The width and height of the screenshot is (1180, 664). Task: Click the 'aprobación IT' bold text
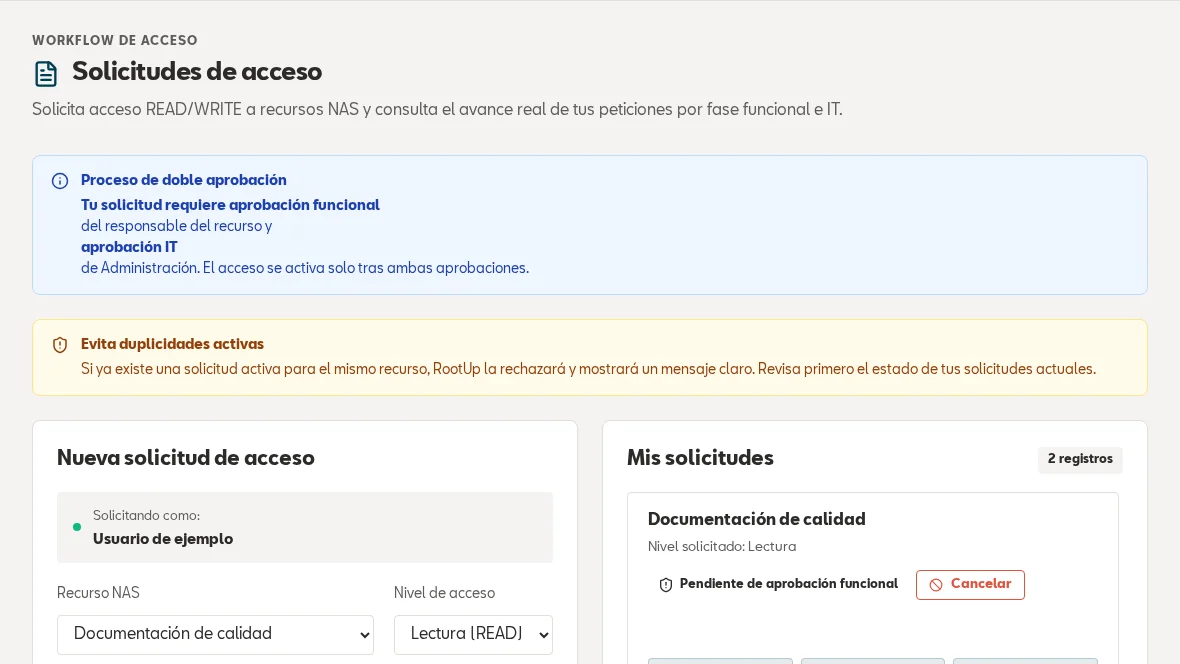129,247
